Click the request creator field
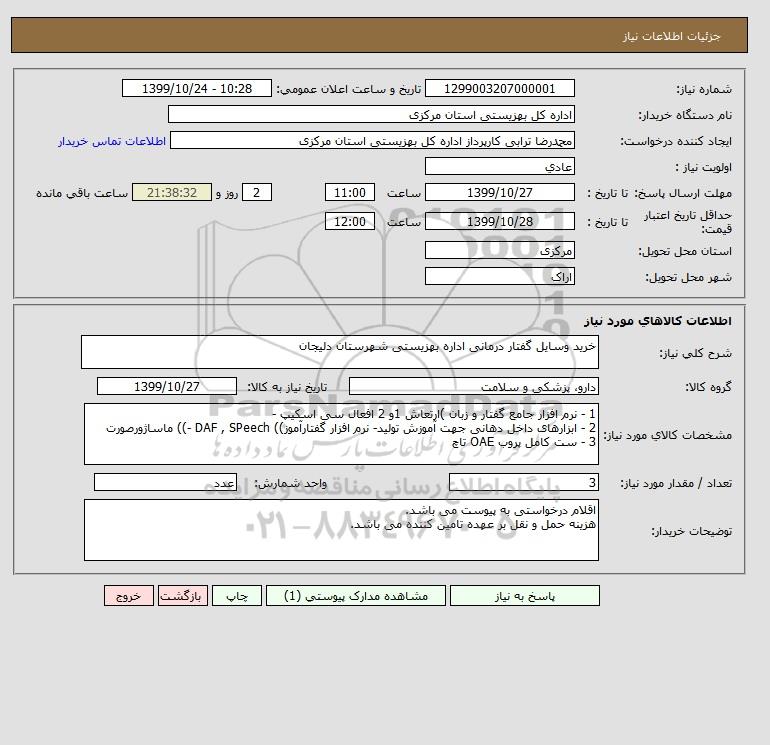Viewport: 770px width, 745px height. click(x=372, y=141)
